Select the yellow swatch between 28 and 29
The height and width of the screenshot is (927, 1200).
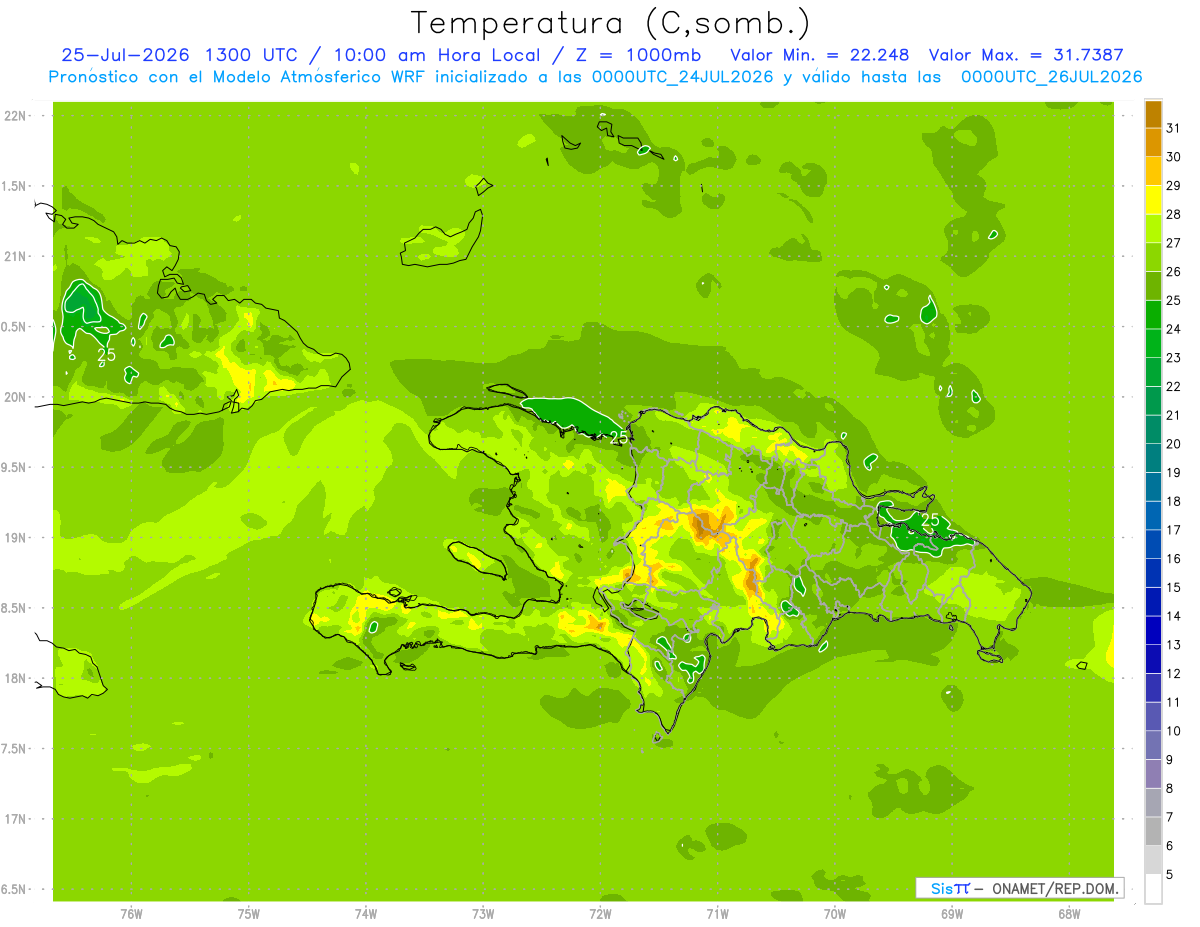click(x=1153, y=200)
